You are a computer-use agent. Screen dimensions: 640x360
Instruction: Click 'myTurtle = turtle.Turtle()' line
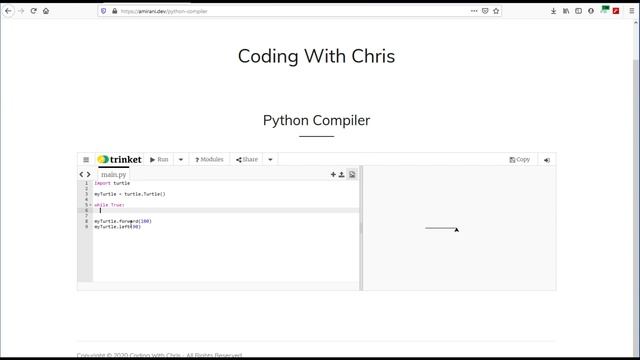click(x=130, y=194)
